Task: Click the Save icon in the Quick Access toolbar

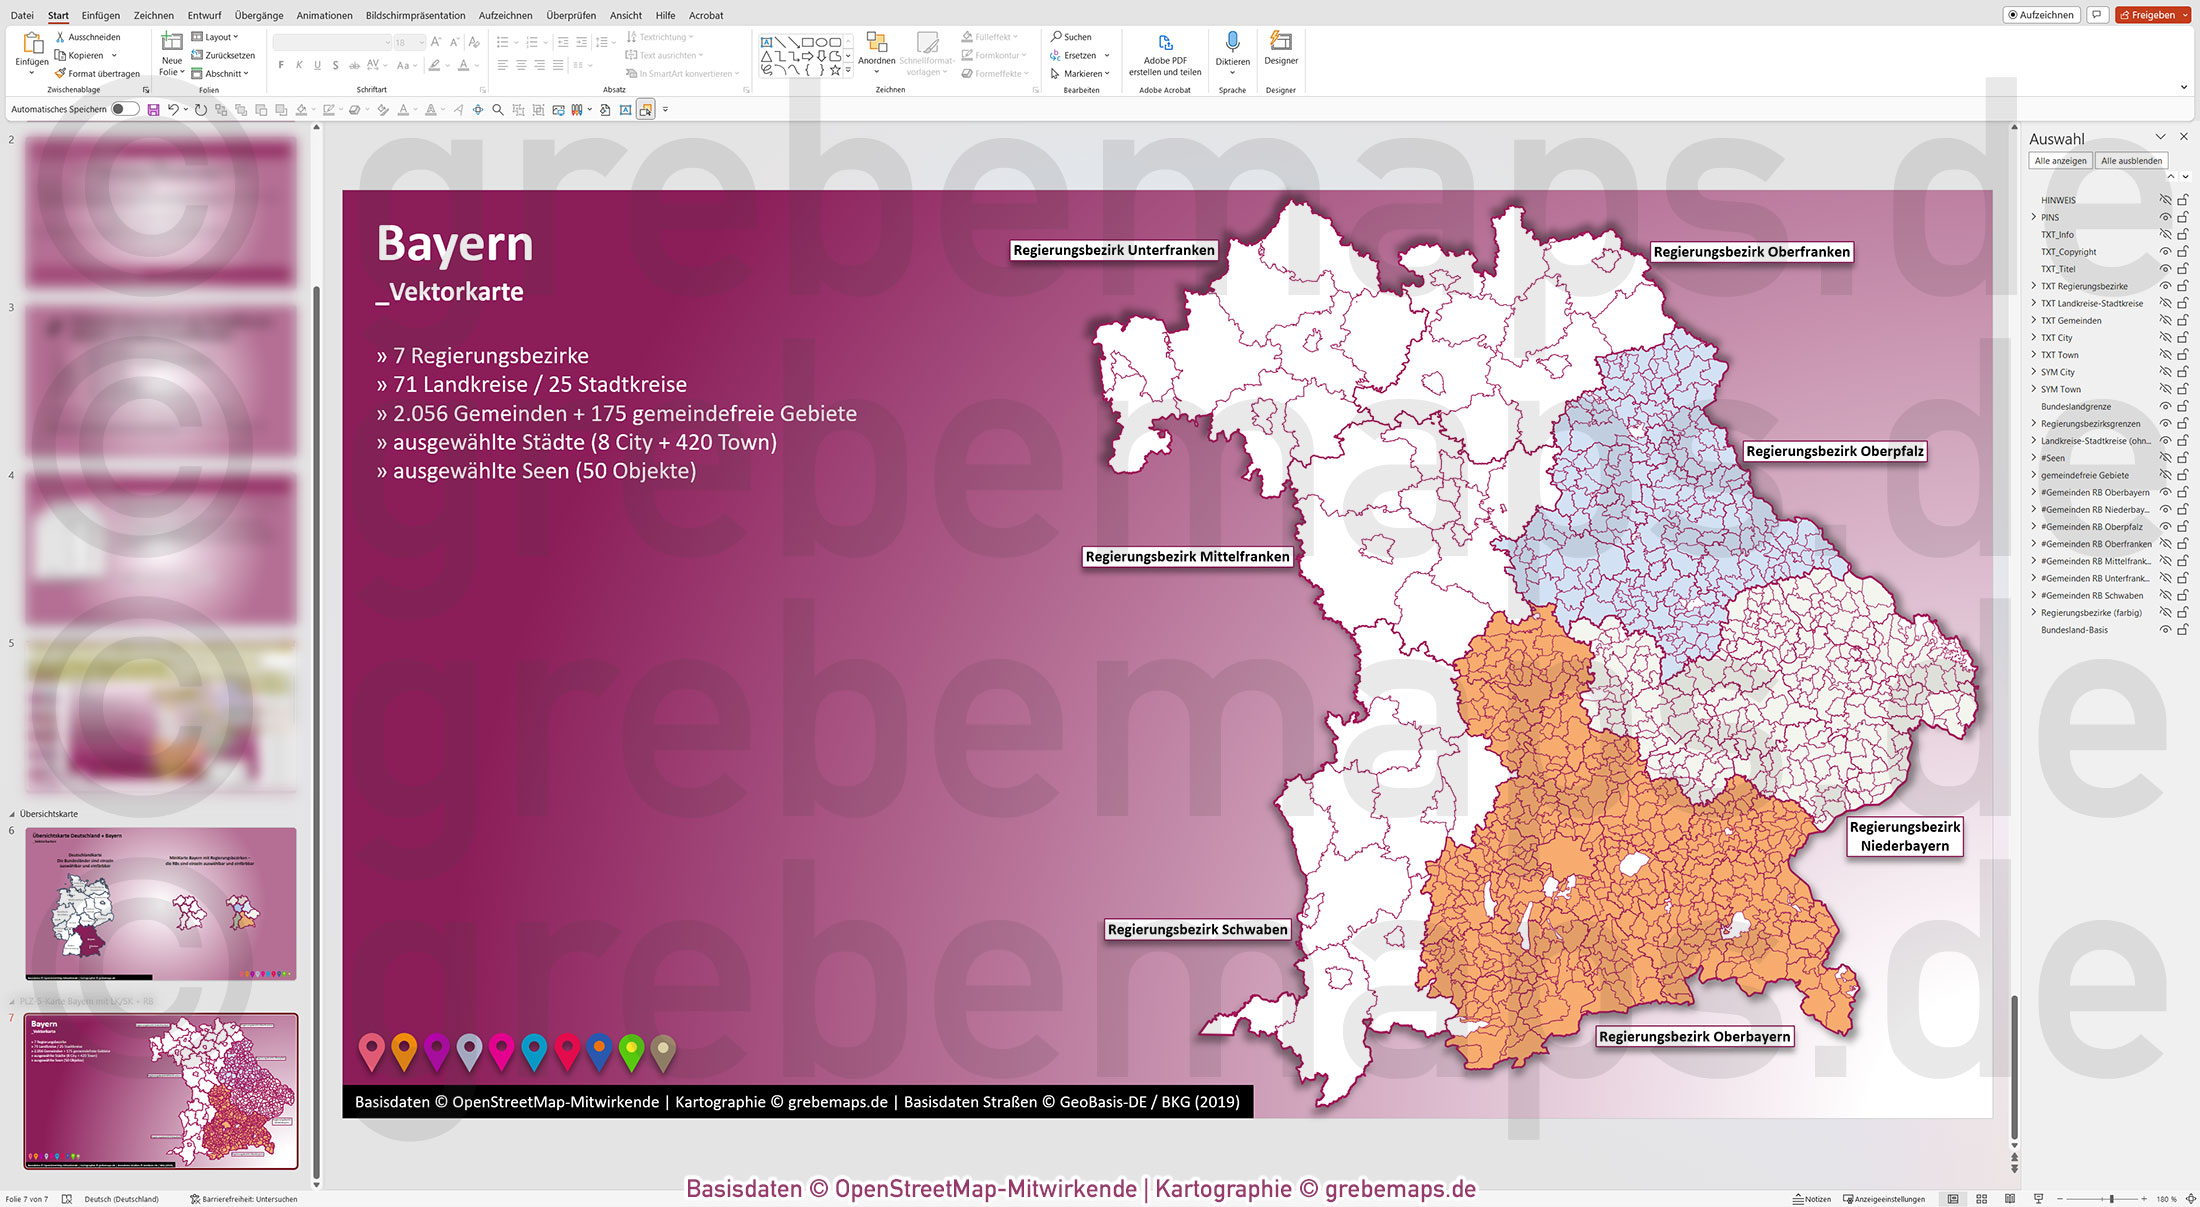Action: pos(152,110)
